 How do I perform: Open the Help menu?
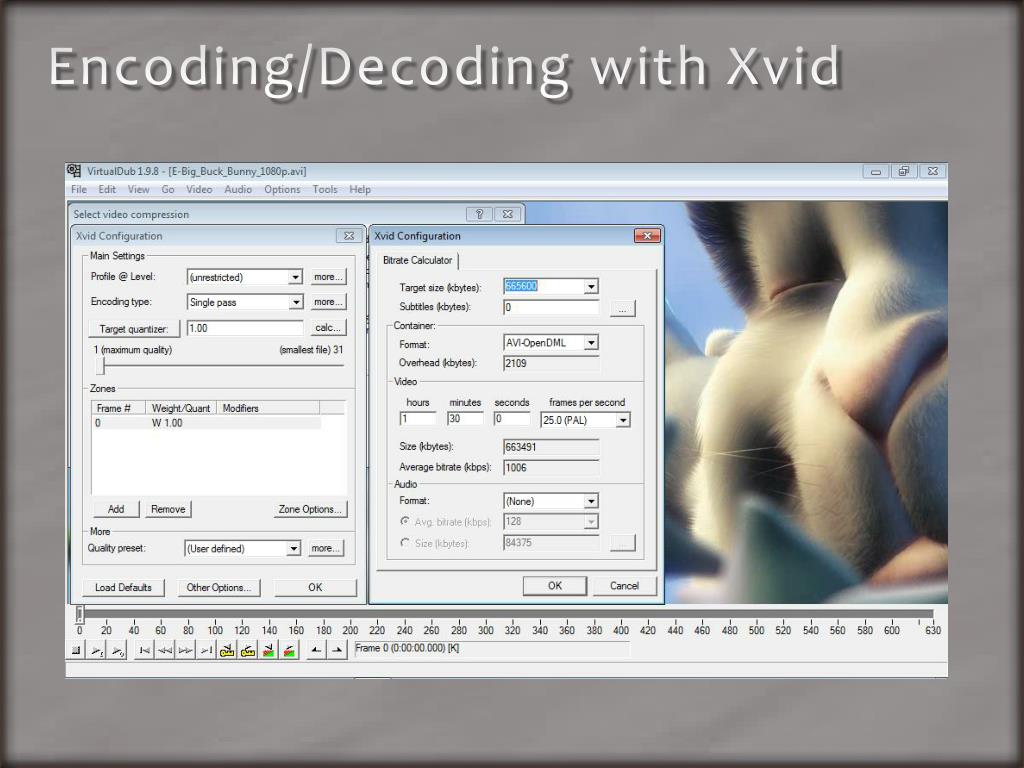[x=360, y=189]
